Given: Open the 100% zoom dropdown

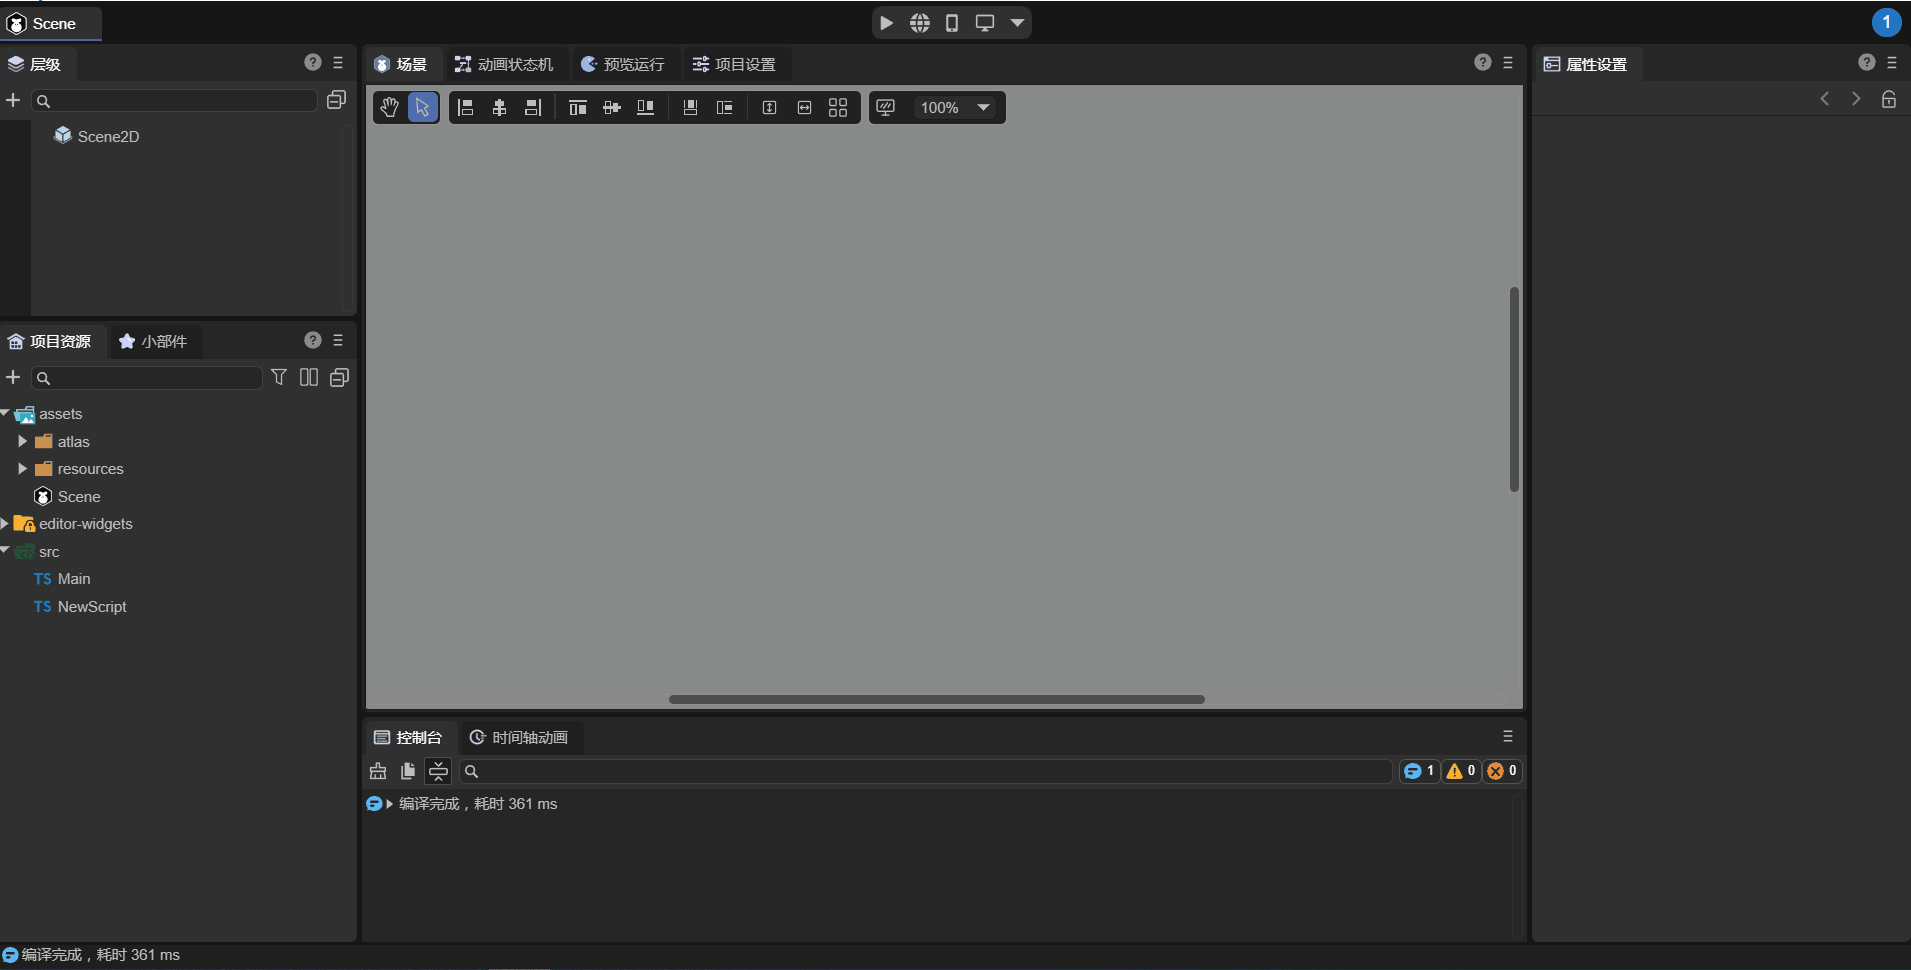Looking at the screenshot, I should coord(983,108).
